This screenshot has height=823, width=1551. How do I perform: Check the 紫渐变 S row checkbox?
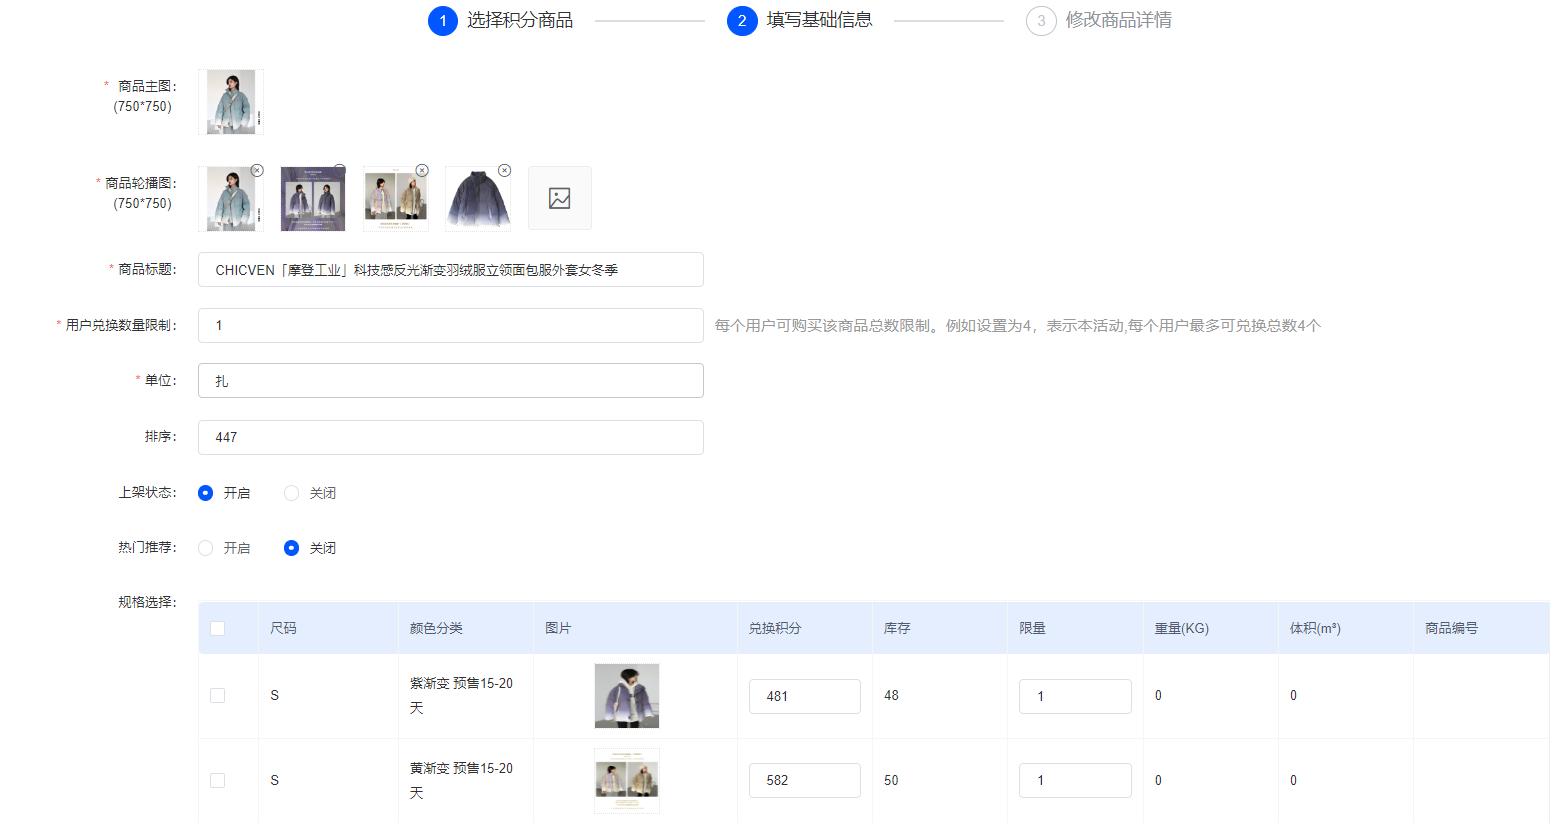click(218, 695)
